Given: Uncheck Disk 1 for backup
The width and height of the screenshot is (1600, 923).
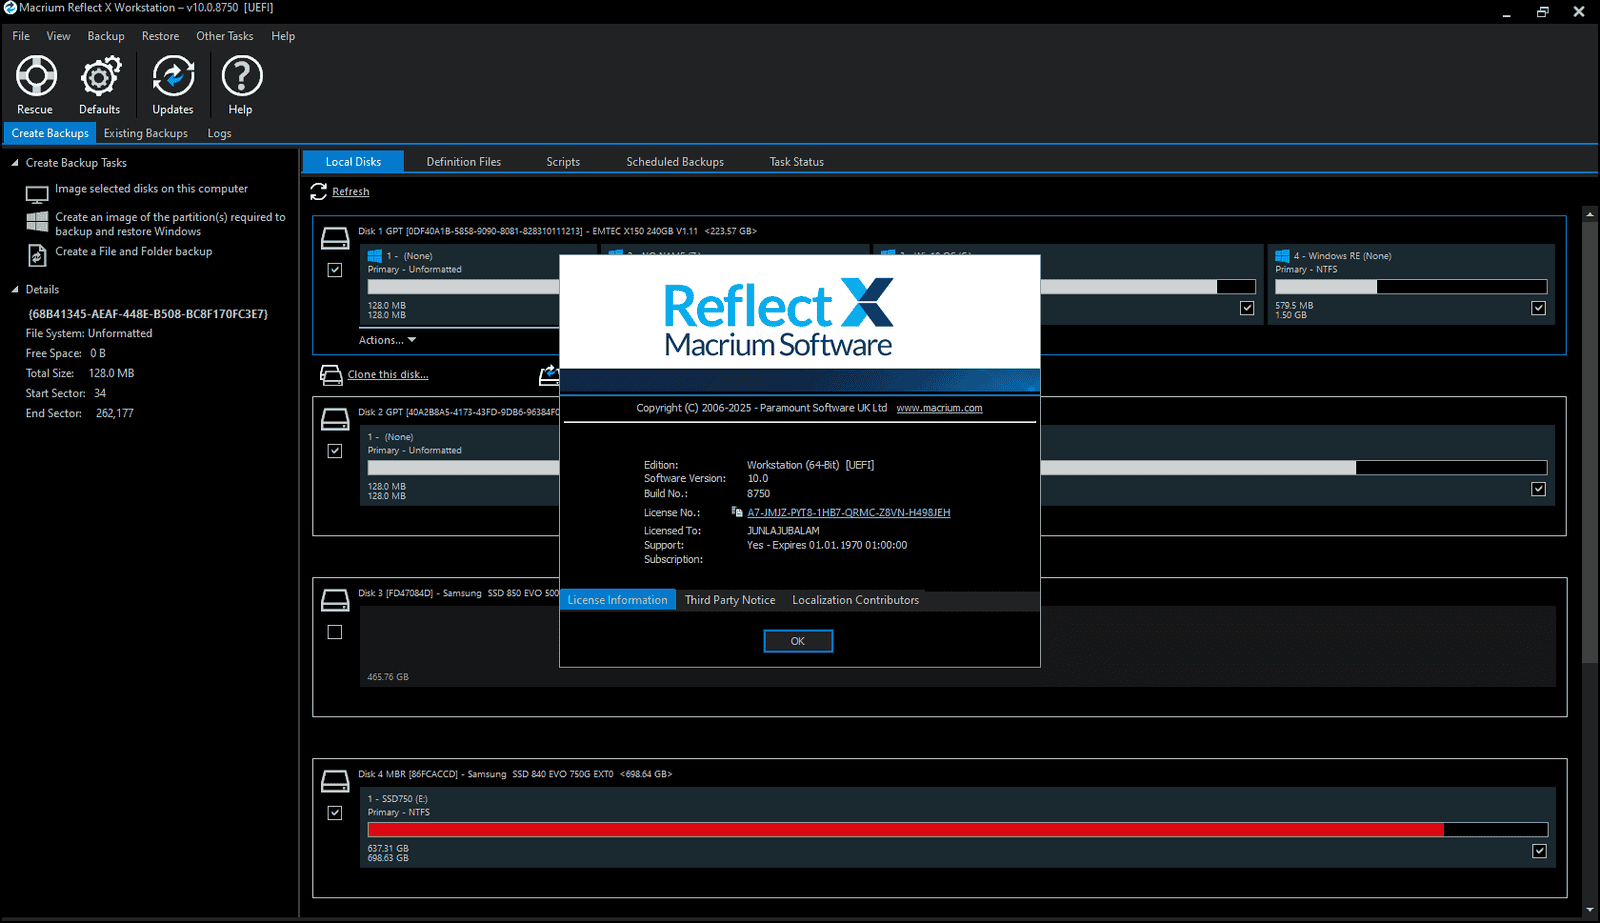Looking at the screenshot, I should (334, 269).
